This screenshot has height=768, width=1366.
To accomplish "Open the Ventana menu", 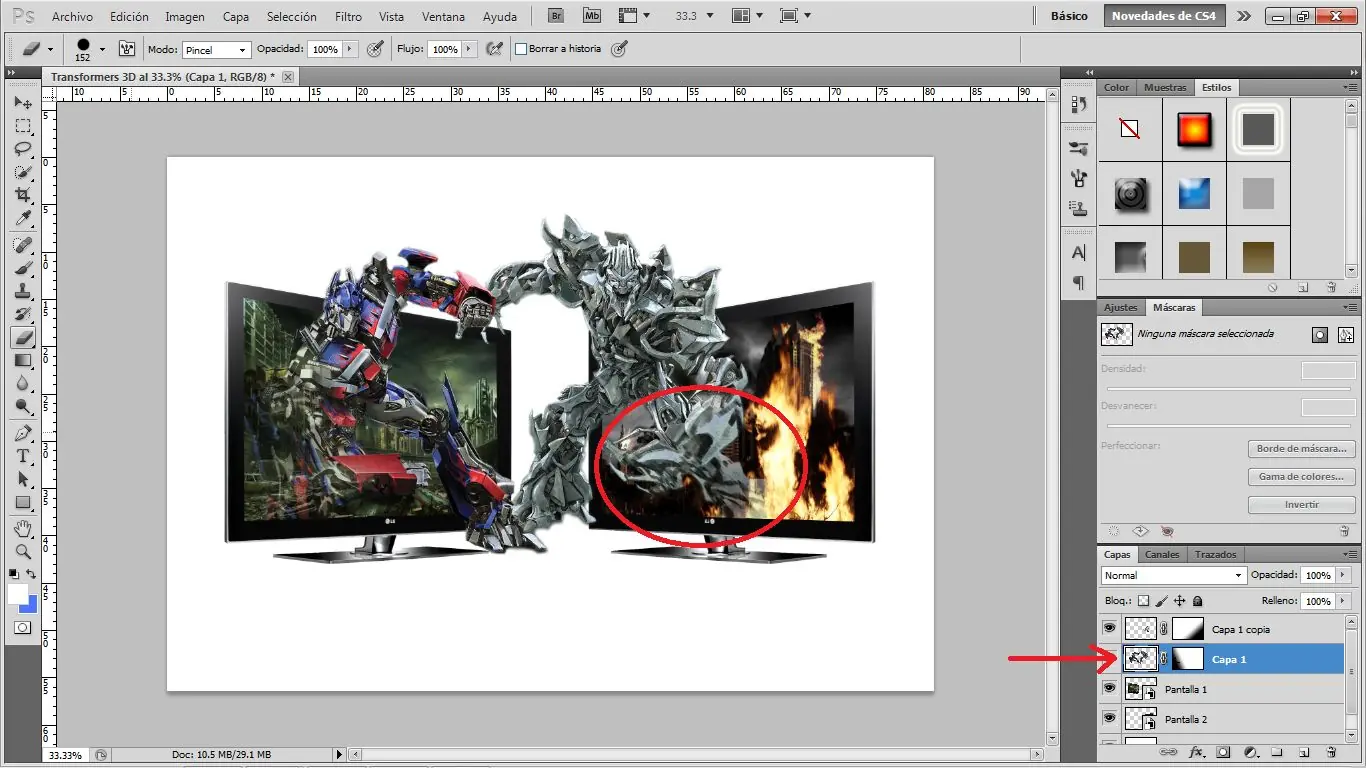I will 443,16.
